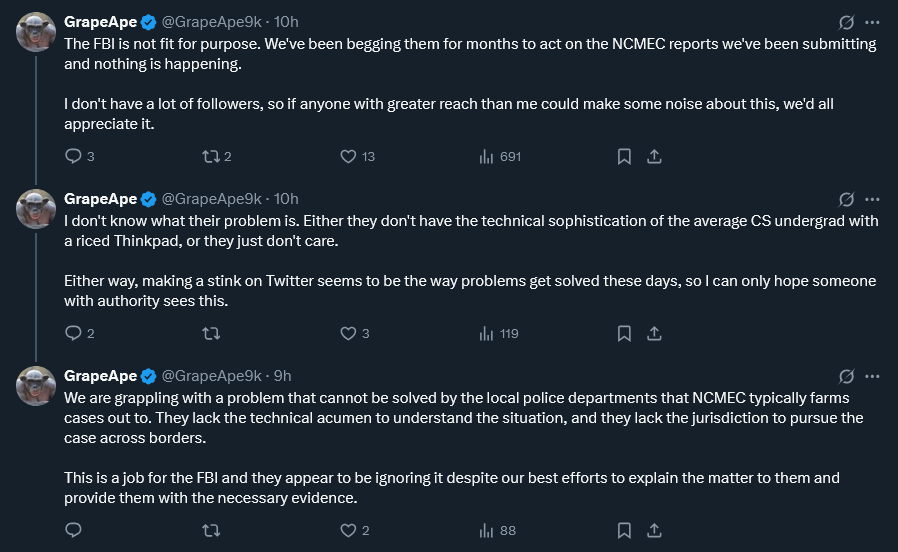The width and height of the screenshot is (898, 552).
Task: Reply to the tweet mentioning riced Thinkpad
Action: [73, 333]
